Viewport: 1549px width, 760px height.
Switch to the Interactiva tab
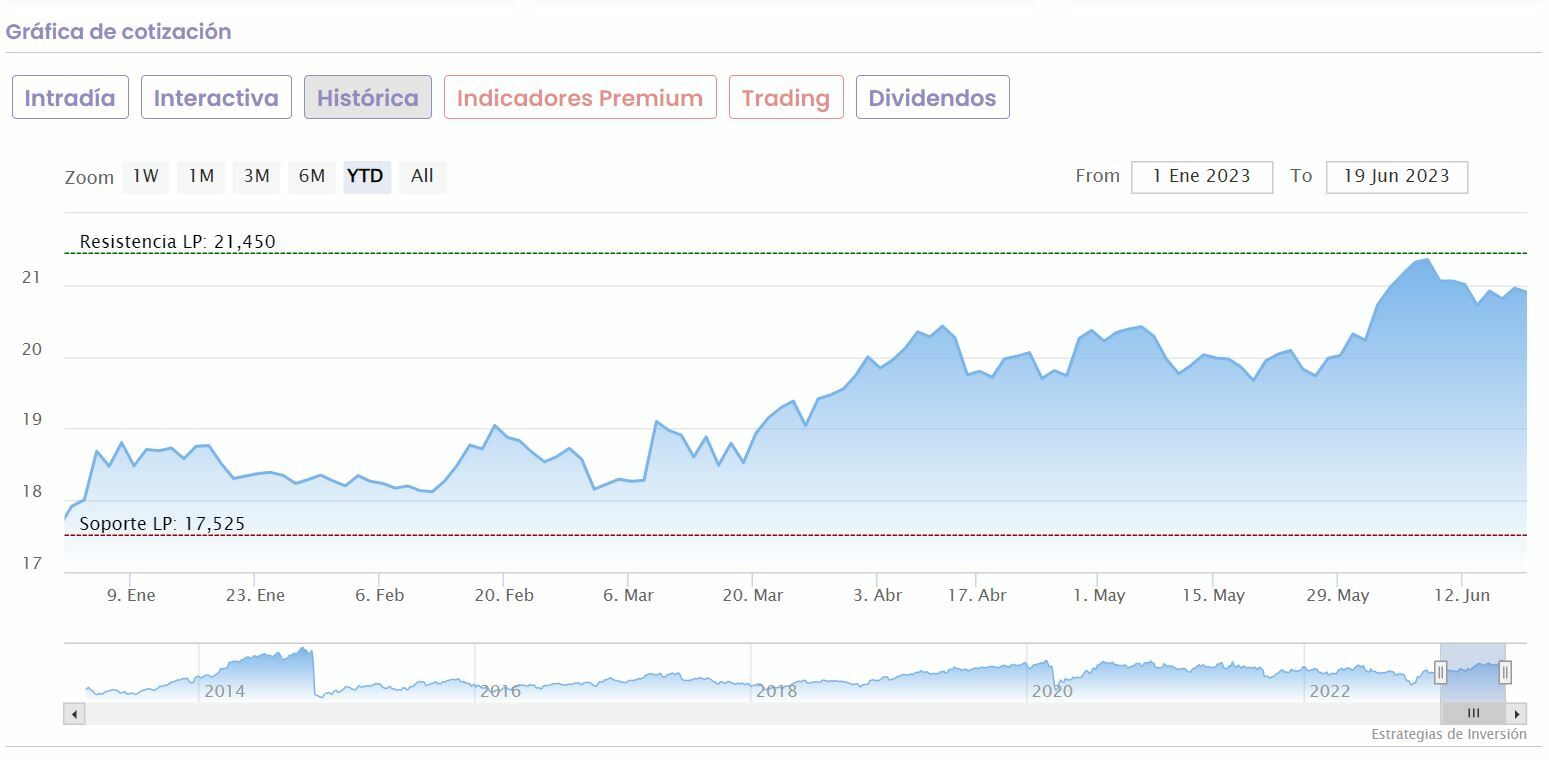click(x=216, y=98)
